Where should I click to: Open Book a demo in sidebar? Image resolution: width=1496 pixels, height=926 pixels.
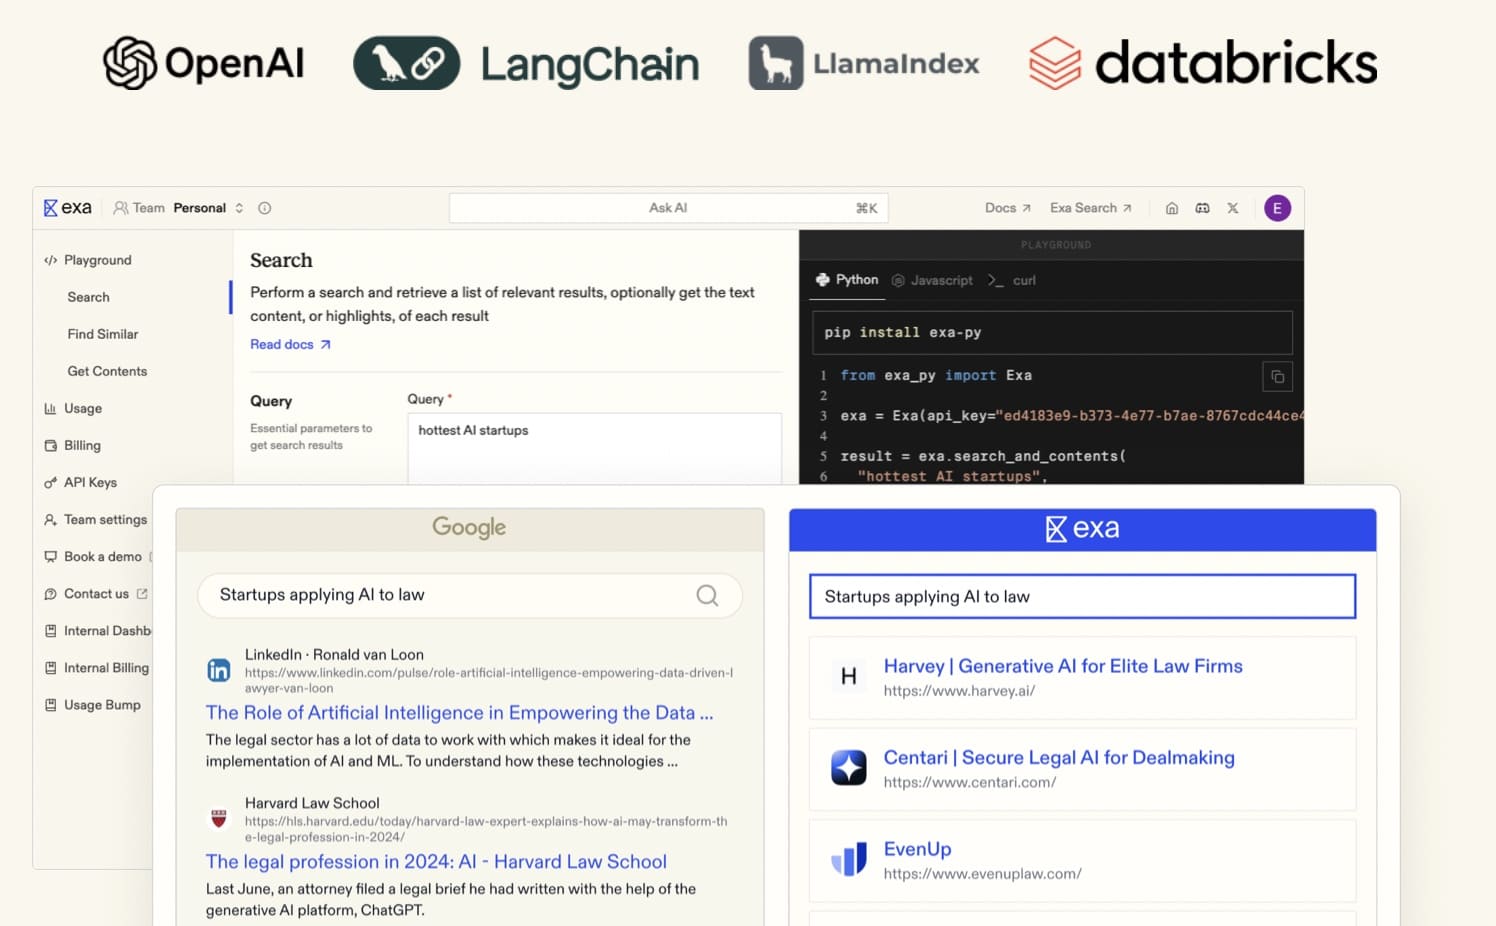102,556
